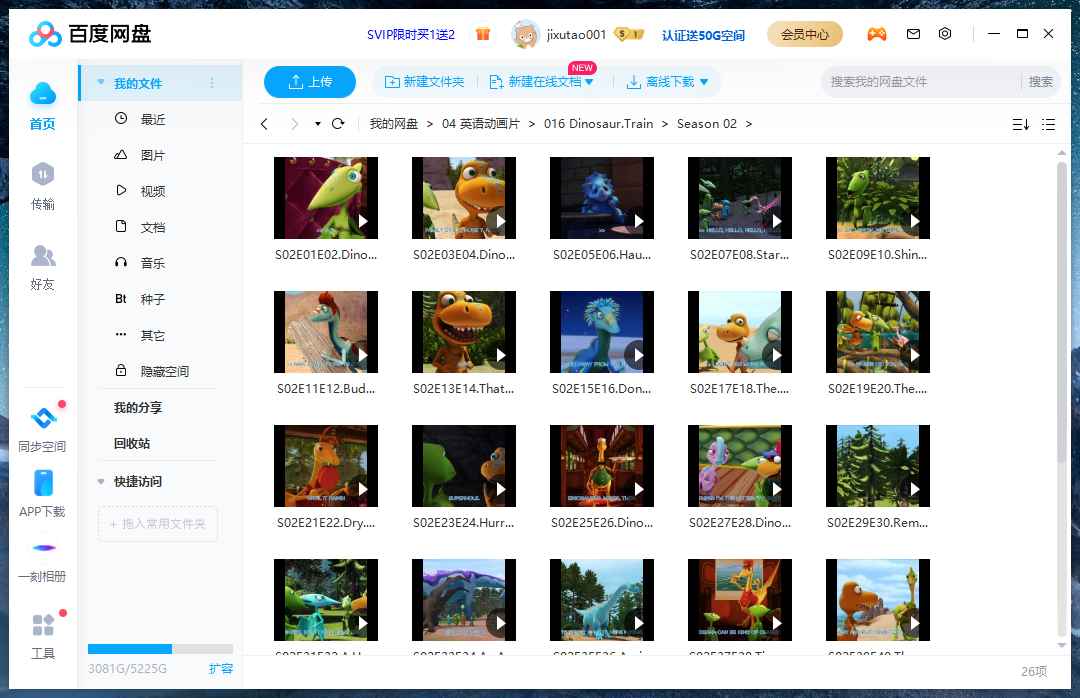Click the gift box icon
Image resolution: width=1080 pixels, height=698 pixels.
tap(483, 34)
